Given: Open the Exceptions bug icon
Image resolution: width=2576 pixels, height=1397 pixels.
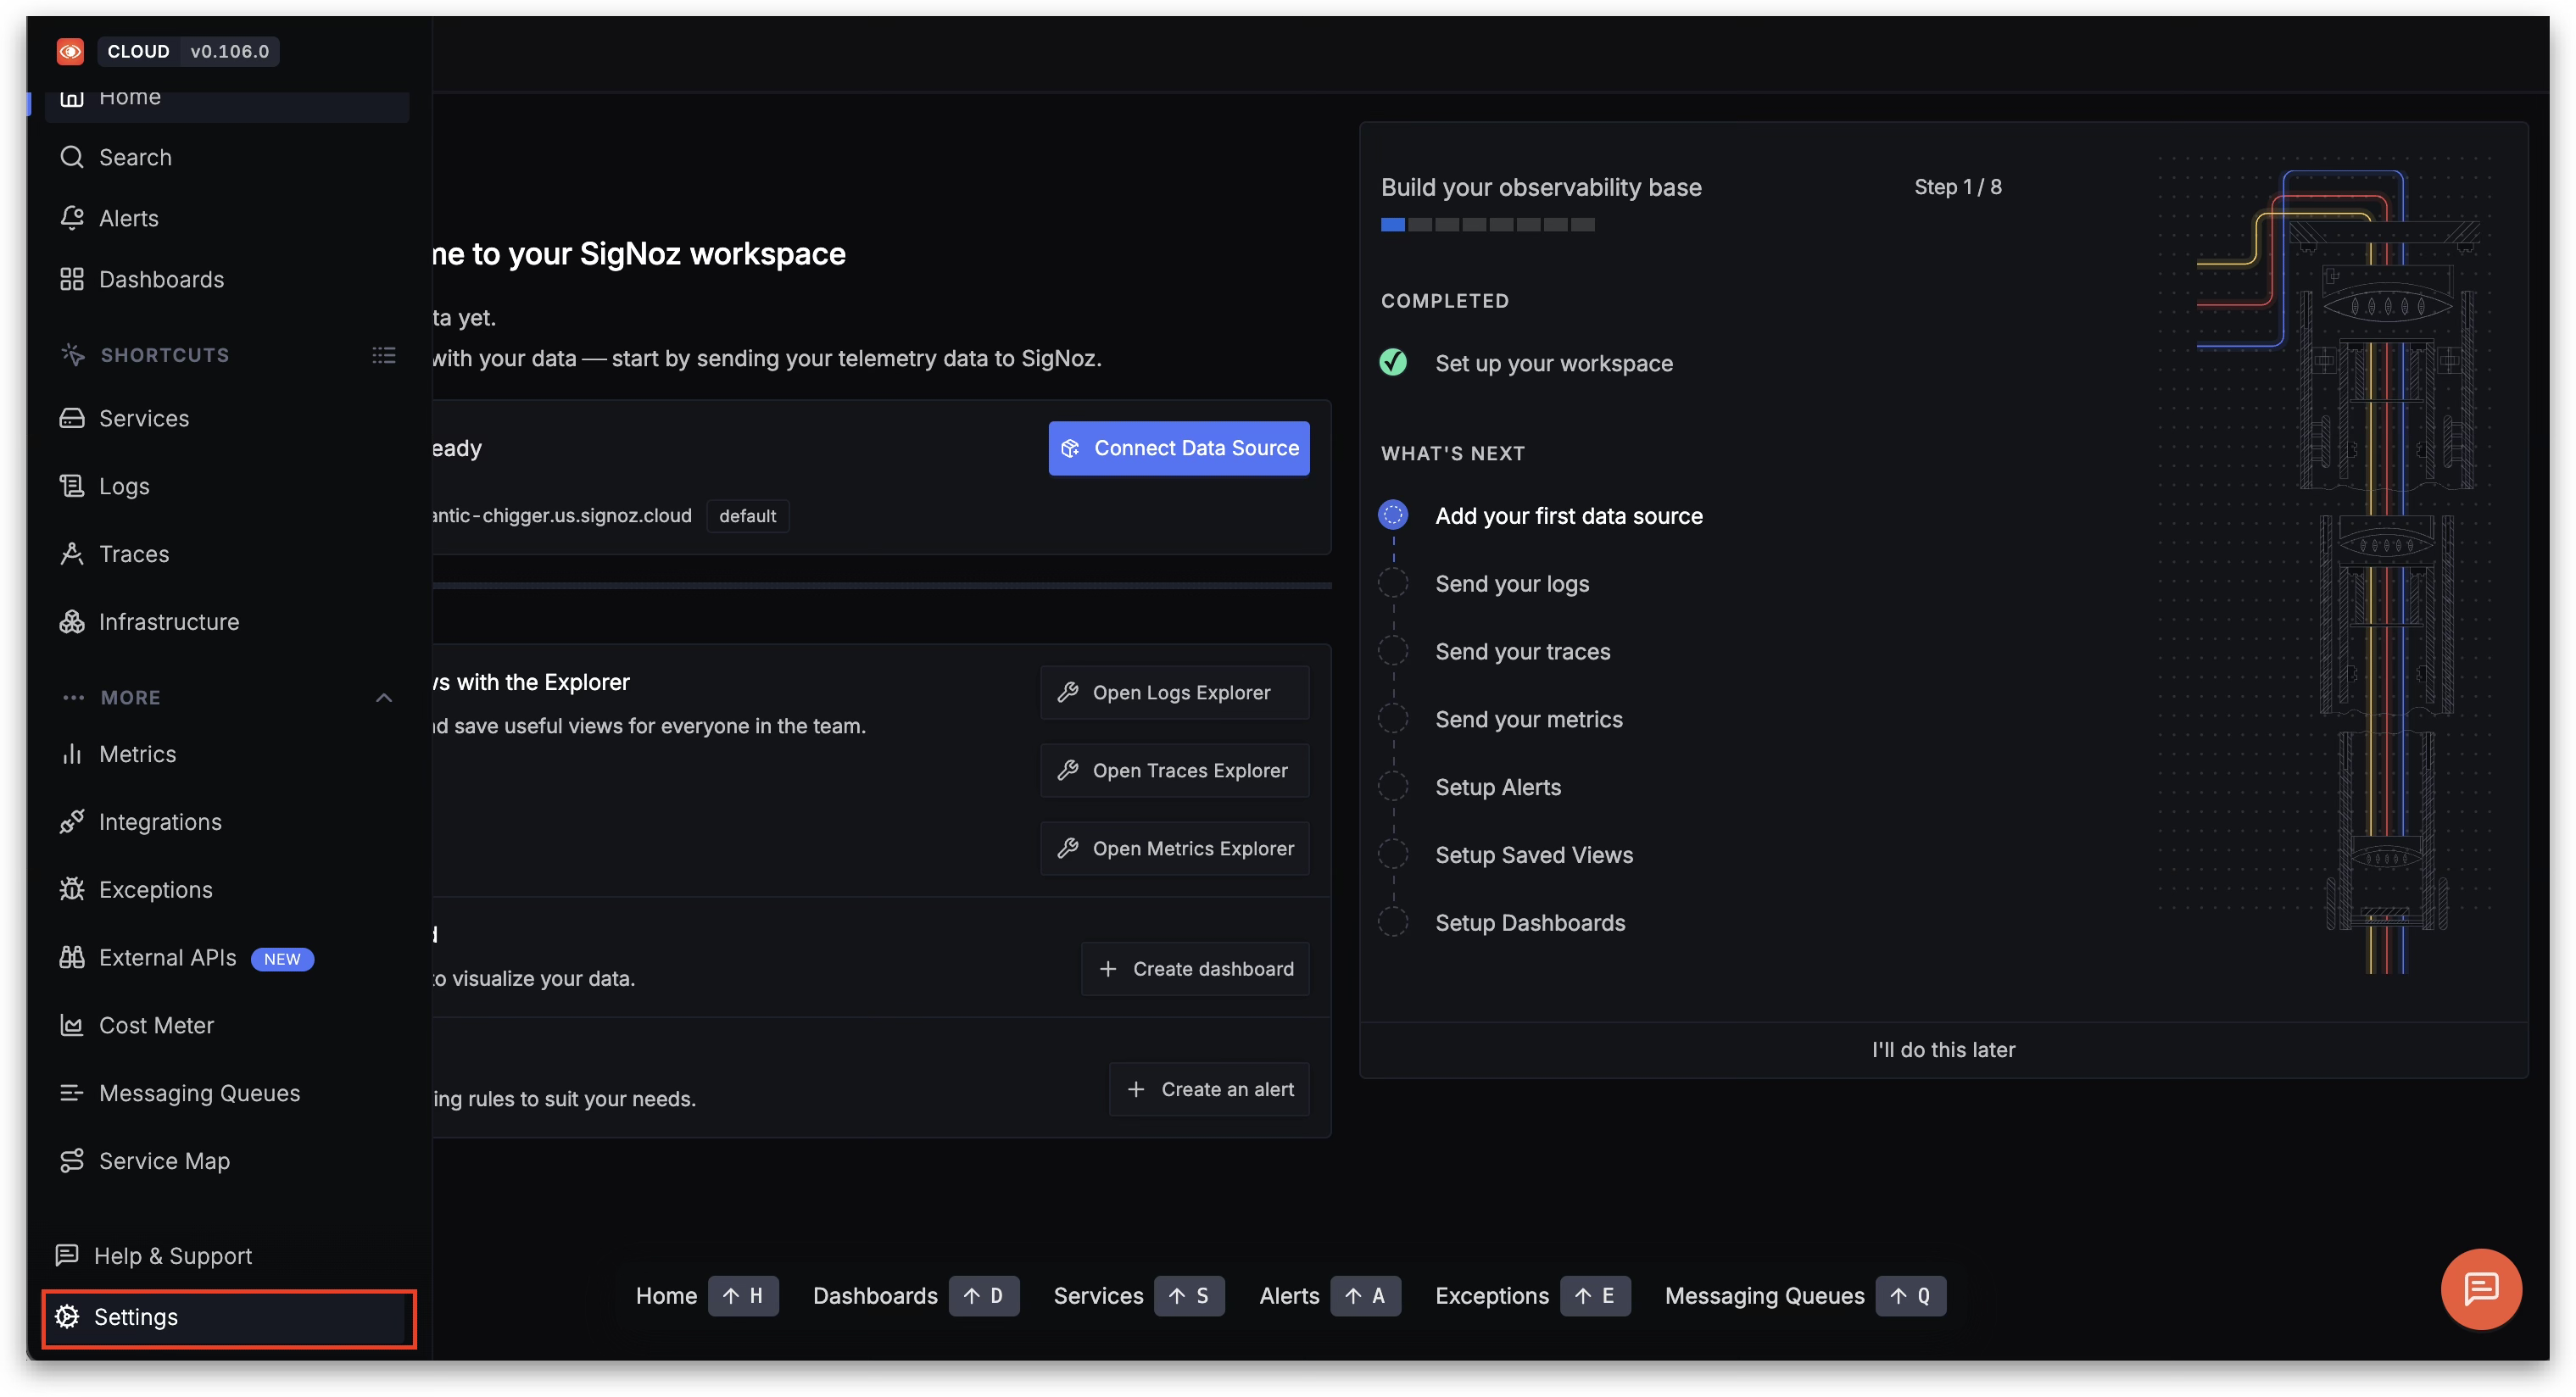Looking at the screenshot, I should point(71,889).
